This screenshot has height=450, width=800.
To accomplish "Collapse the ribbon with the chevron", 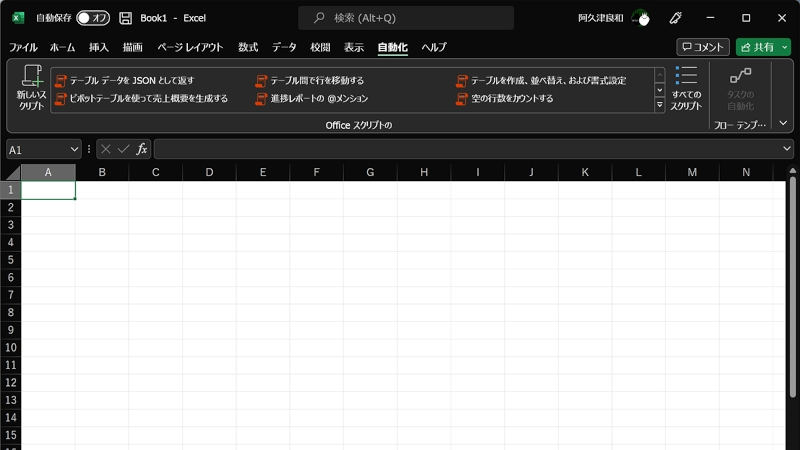I will point(783,123).
